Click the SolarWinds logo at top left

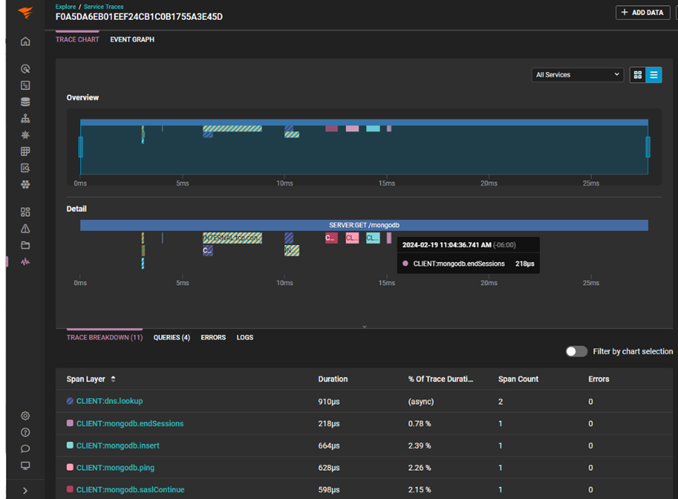click(x=25, y=13)
